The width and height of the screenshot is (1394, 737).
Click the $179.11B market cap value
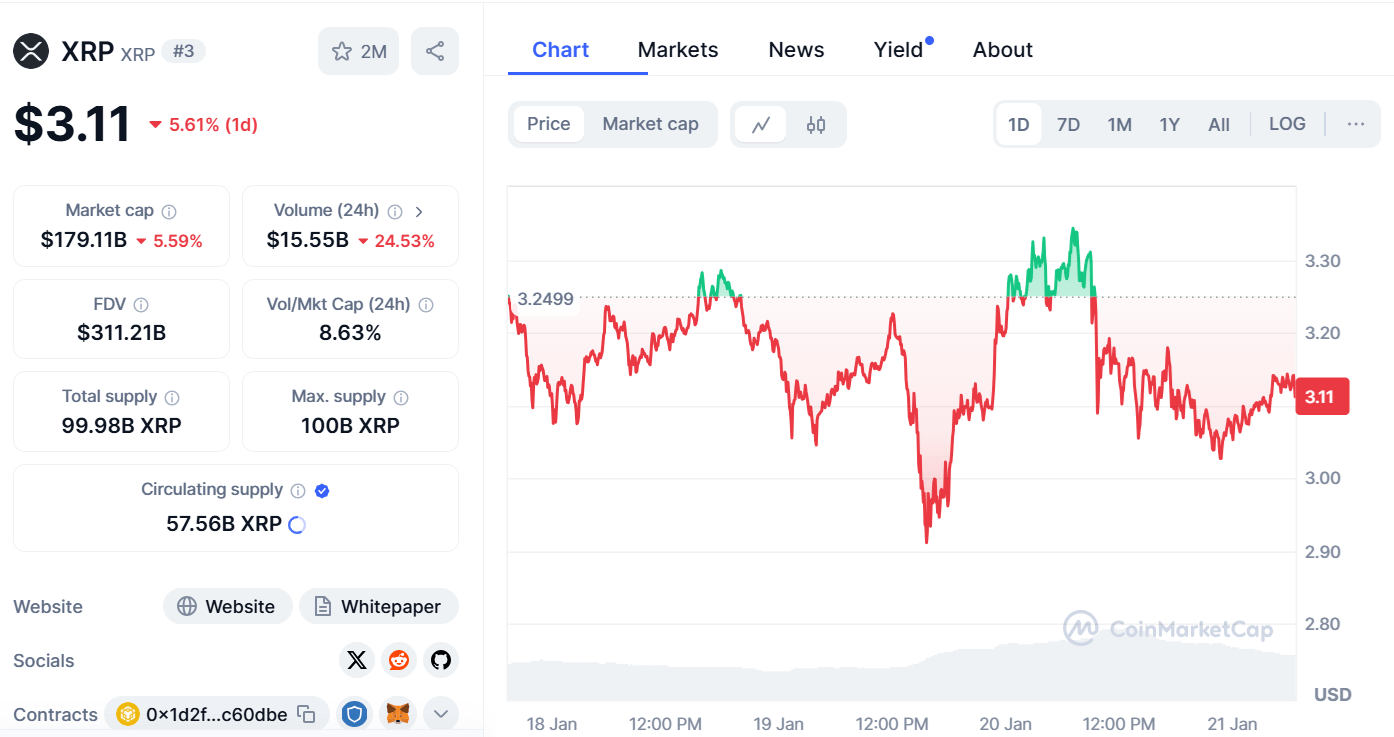pyautogui.click(x=84, y=241)
